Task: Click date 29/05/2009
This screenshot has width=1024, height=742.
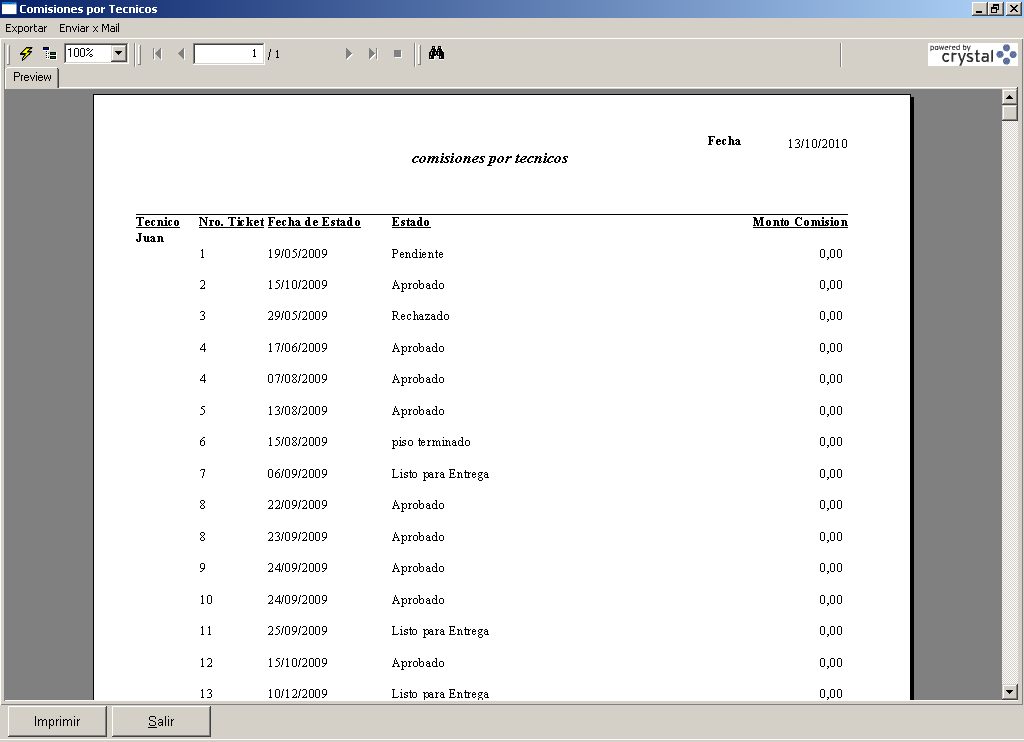Action: pyautogui.click(x=297, y=316)
